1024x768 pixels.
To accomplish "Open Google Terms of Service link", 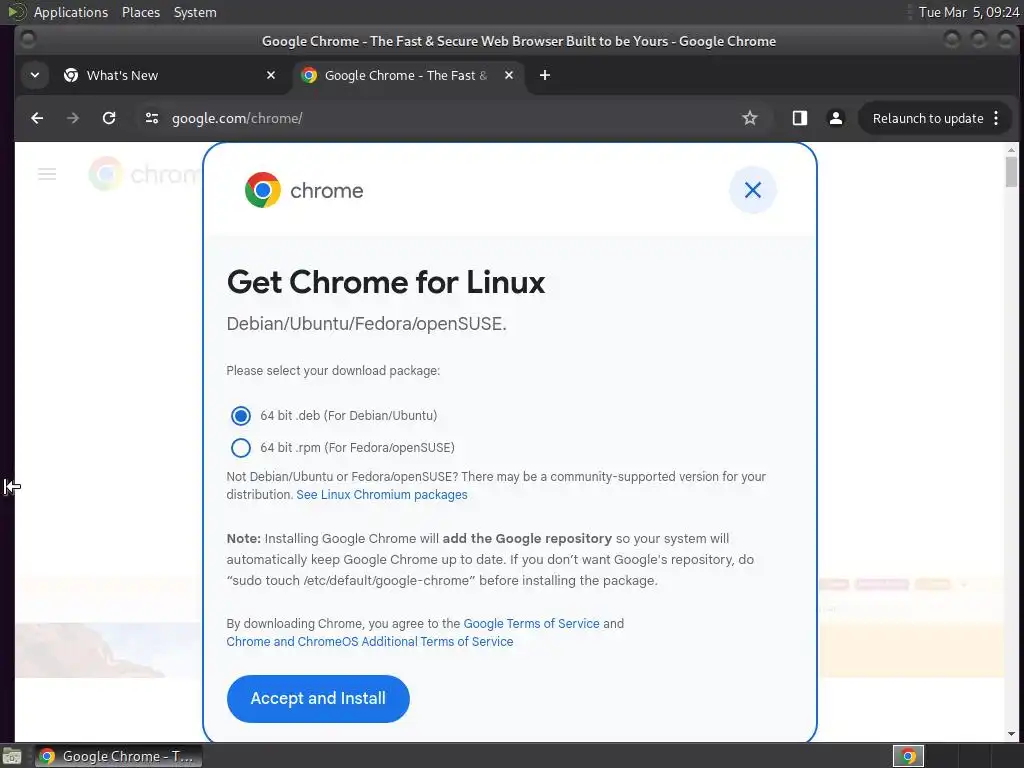I will click(x=531, y=624).
